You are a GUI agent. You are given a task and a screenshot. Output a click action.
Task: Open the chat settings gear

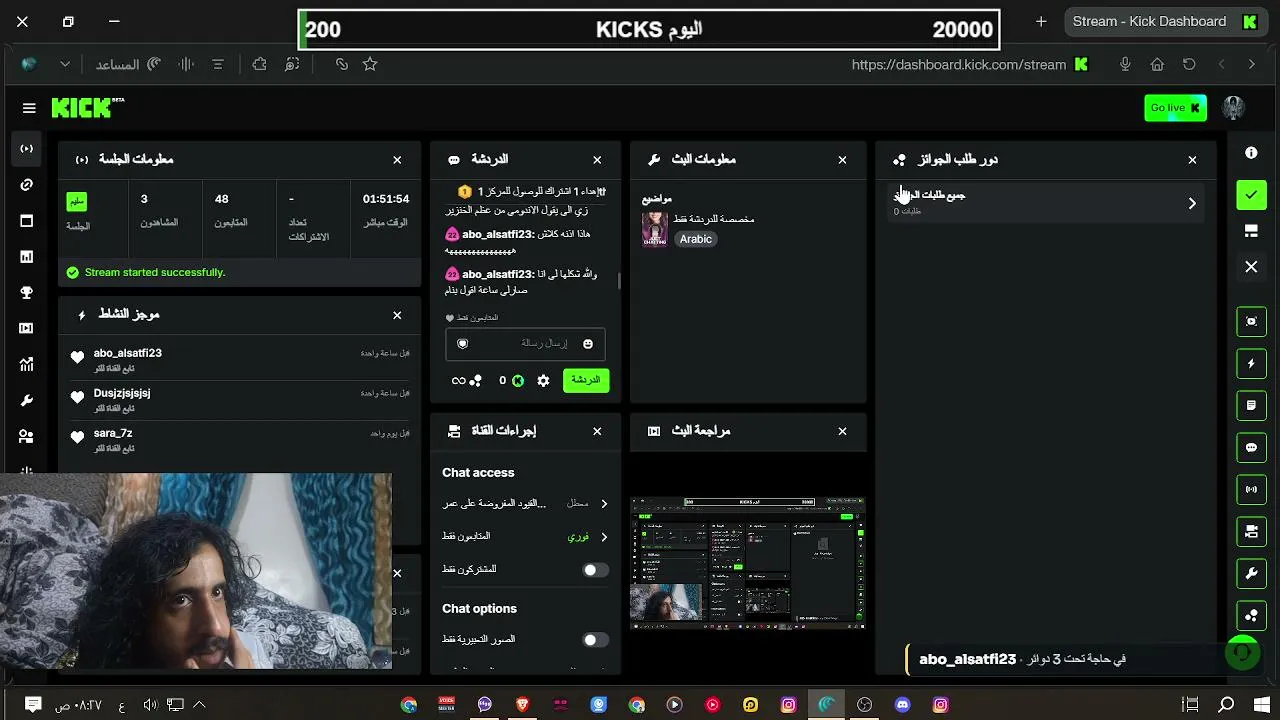543,381
